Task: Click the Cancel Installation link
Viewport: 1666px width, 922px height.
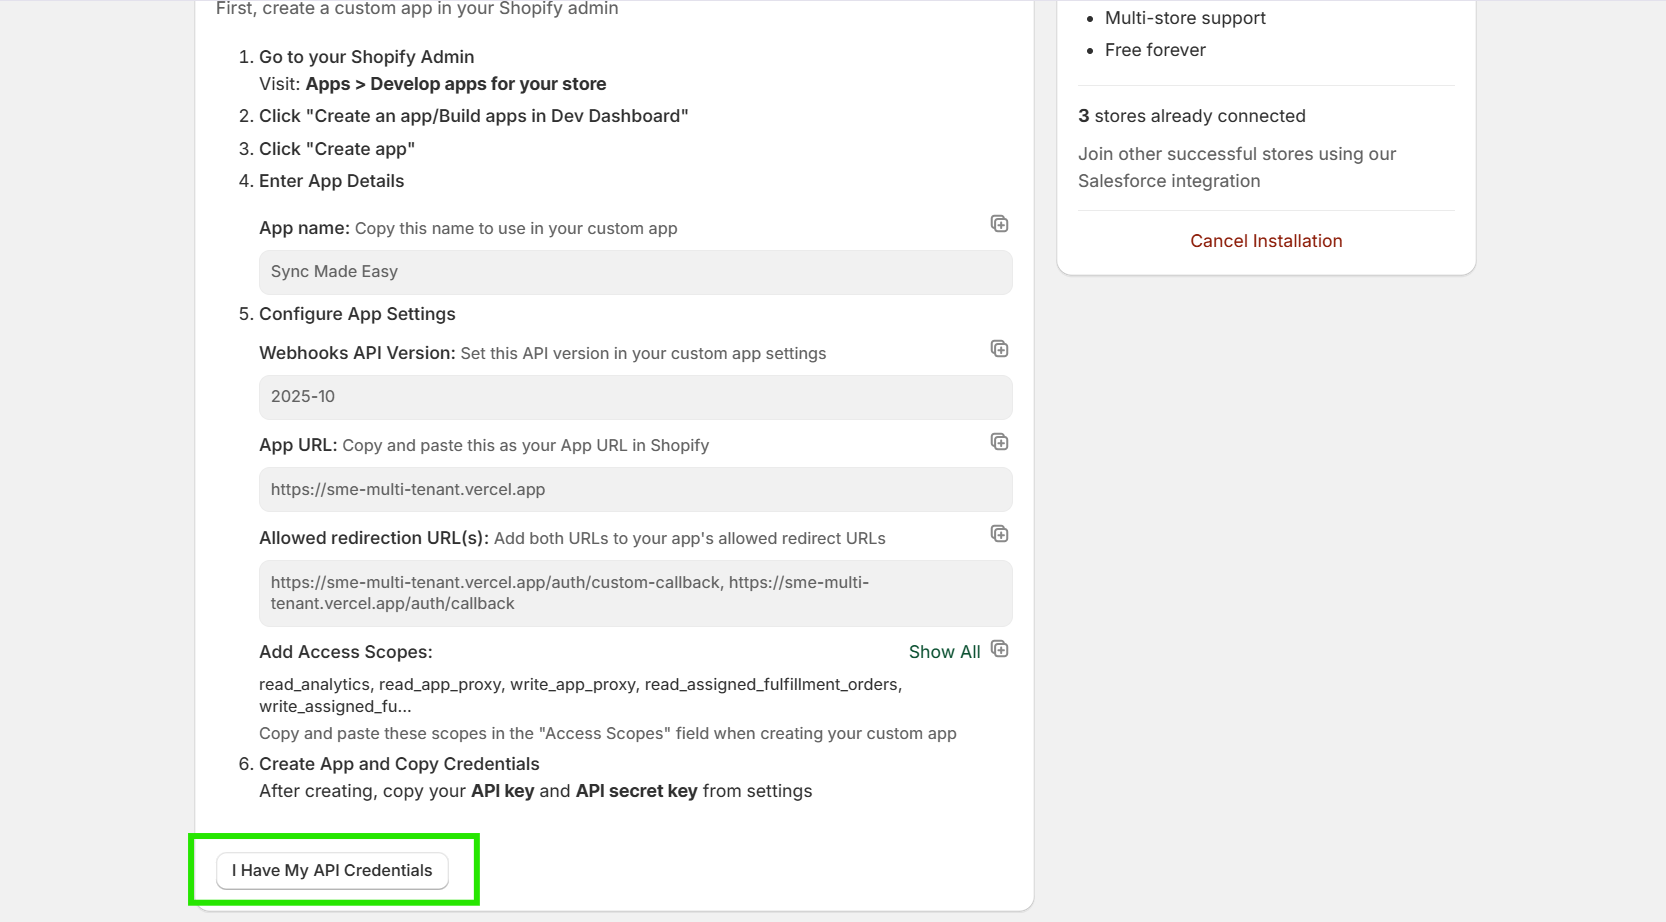Action: (1266, 241)
